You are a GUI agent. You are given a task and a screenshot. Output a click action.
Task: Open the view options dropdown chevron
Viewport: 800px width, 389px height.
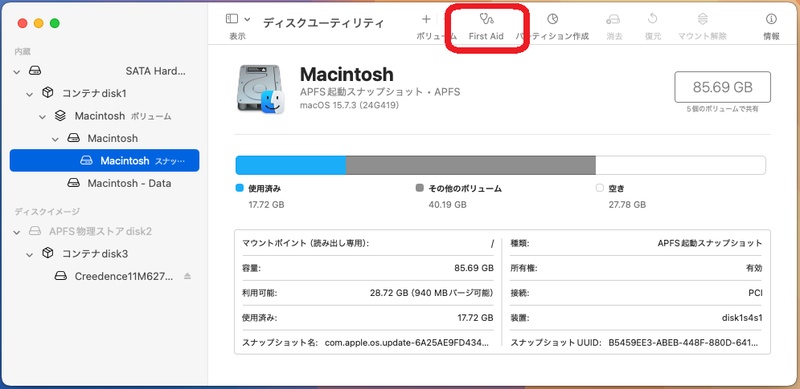click(x=247, y=19)
